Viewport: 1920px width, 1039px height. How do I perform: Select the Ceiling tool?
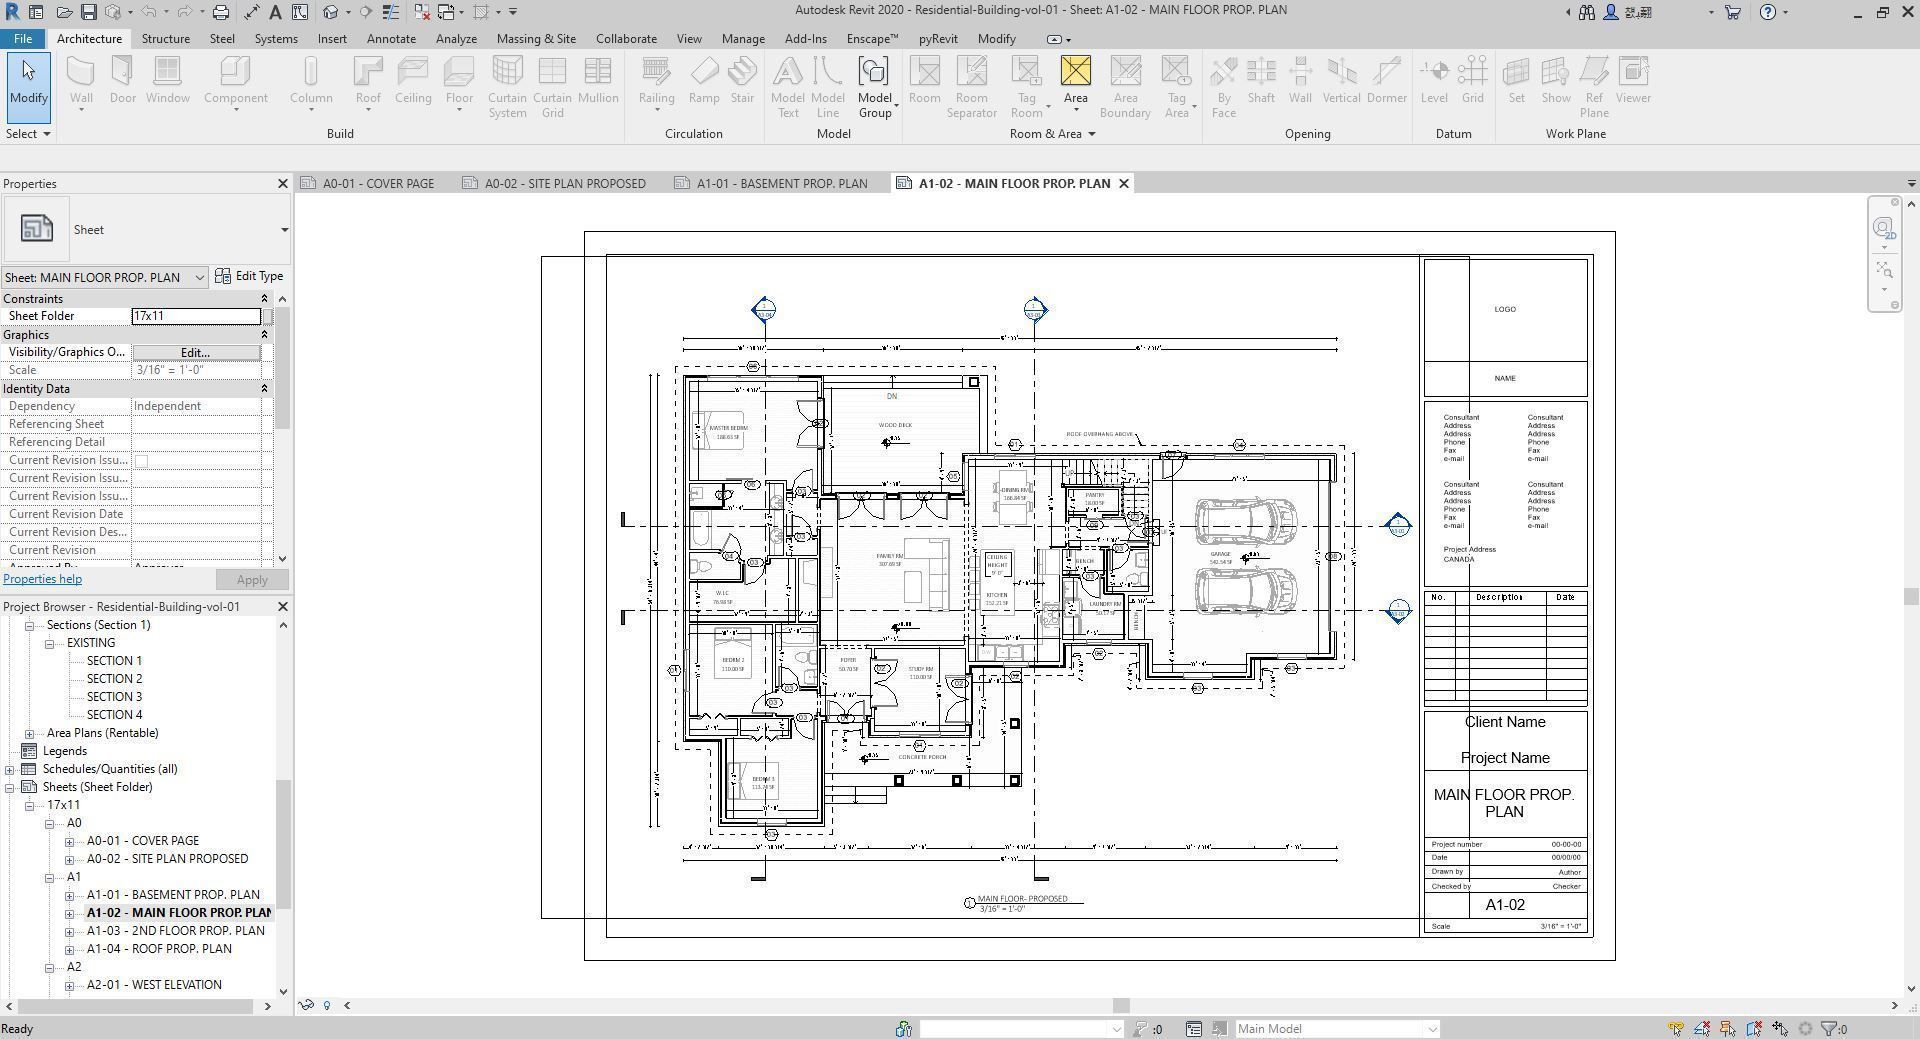(413, 81)
